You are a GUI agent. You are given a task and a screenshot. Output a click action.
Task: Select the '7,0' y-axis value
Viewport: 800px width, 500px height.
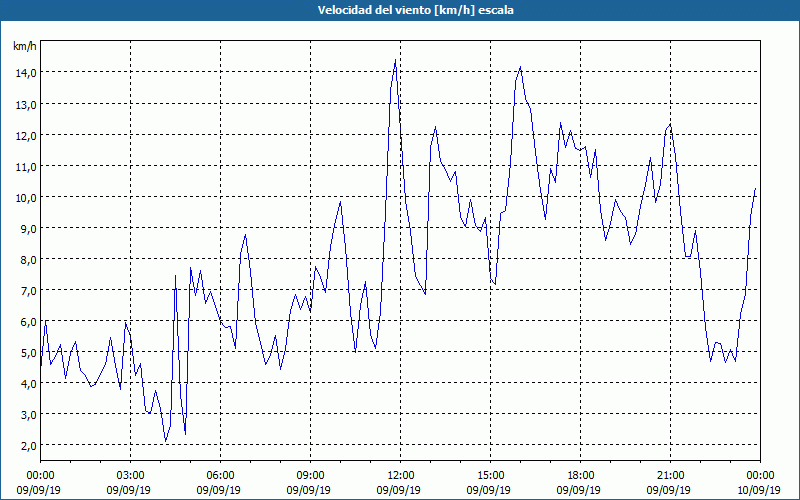pyautogui.click(x=28, y=291)
